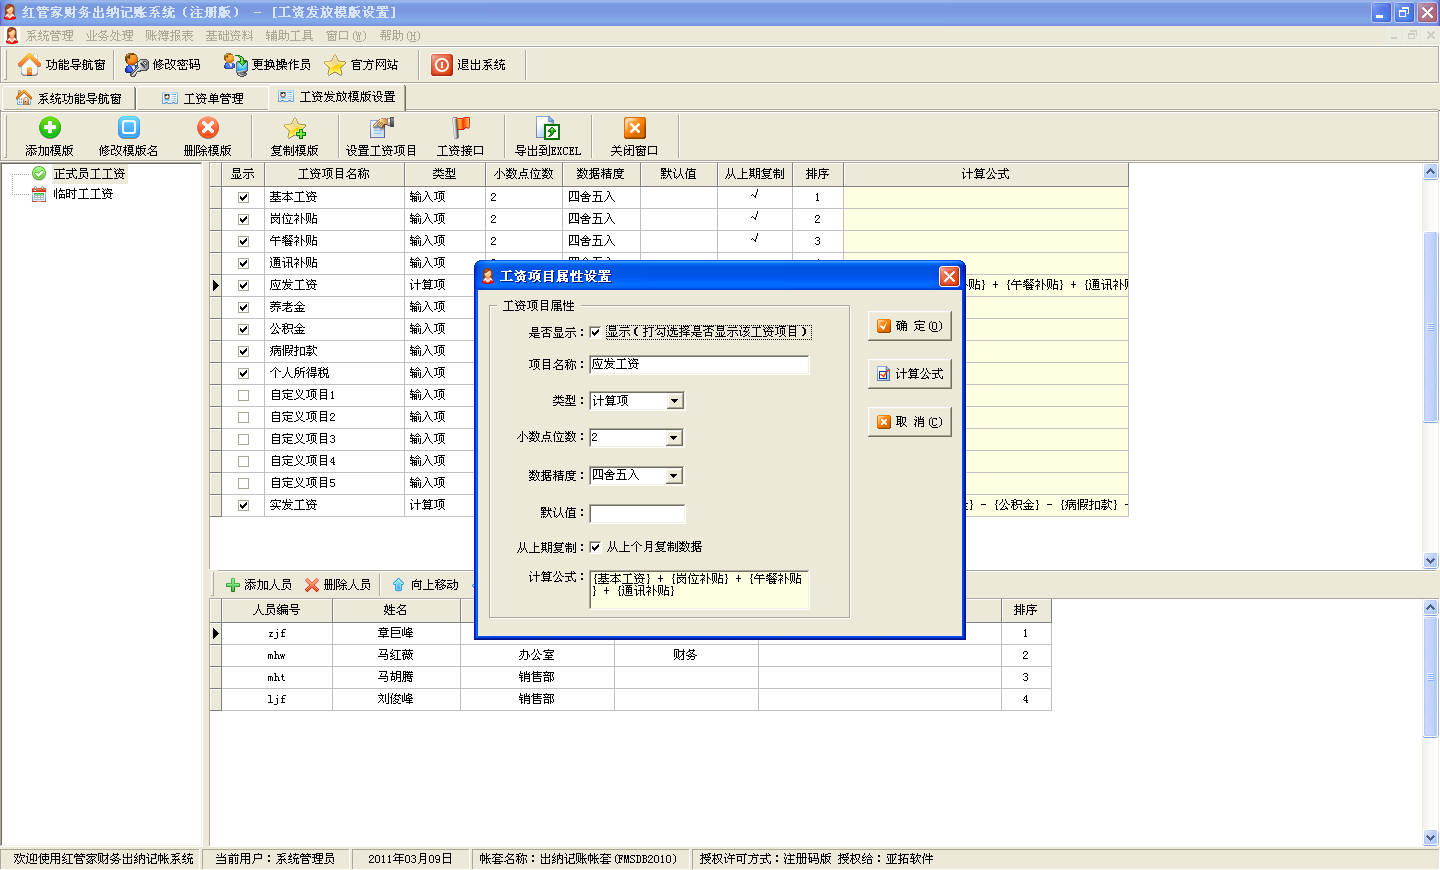Viewport: 1440px width, 870px height.
Task: Click the 默认值 input field
Action: click(637, 514)
